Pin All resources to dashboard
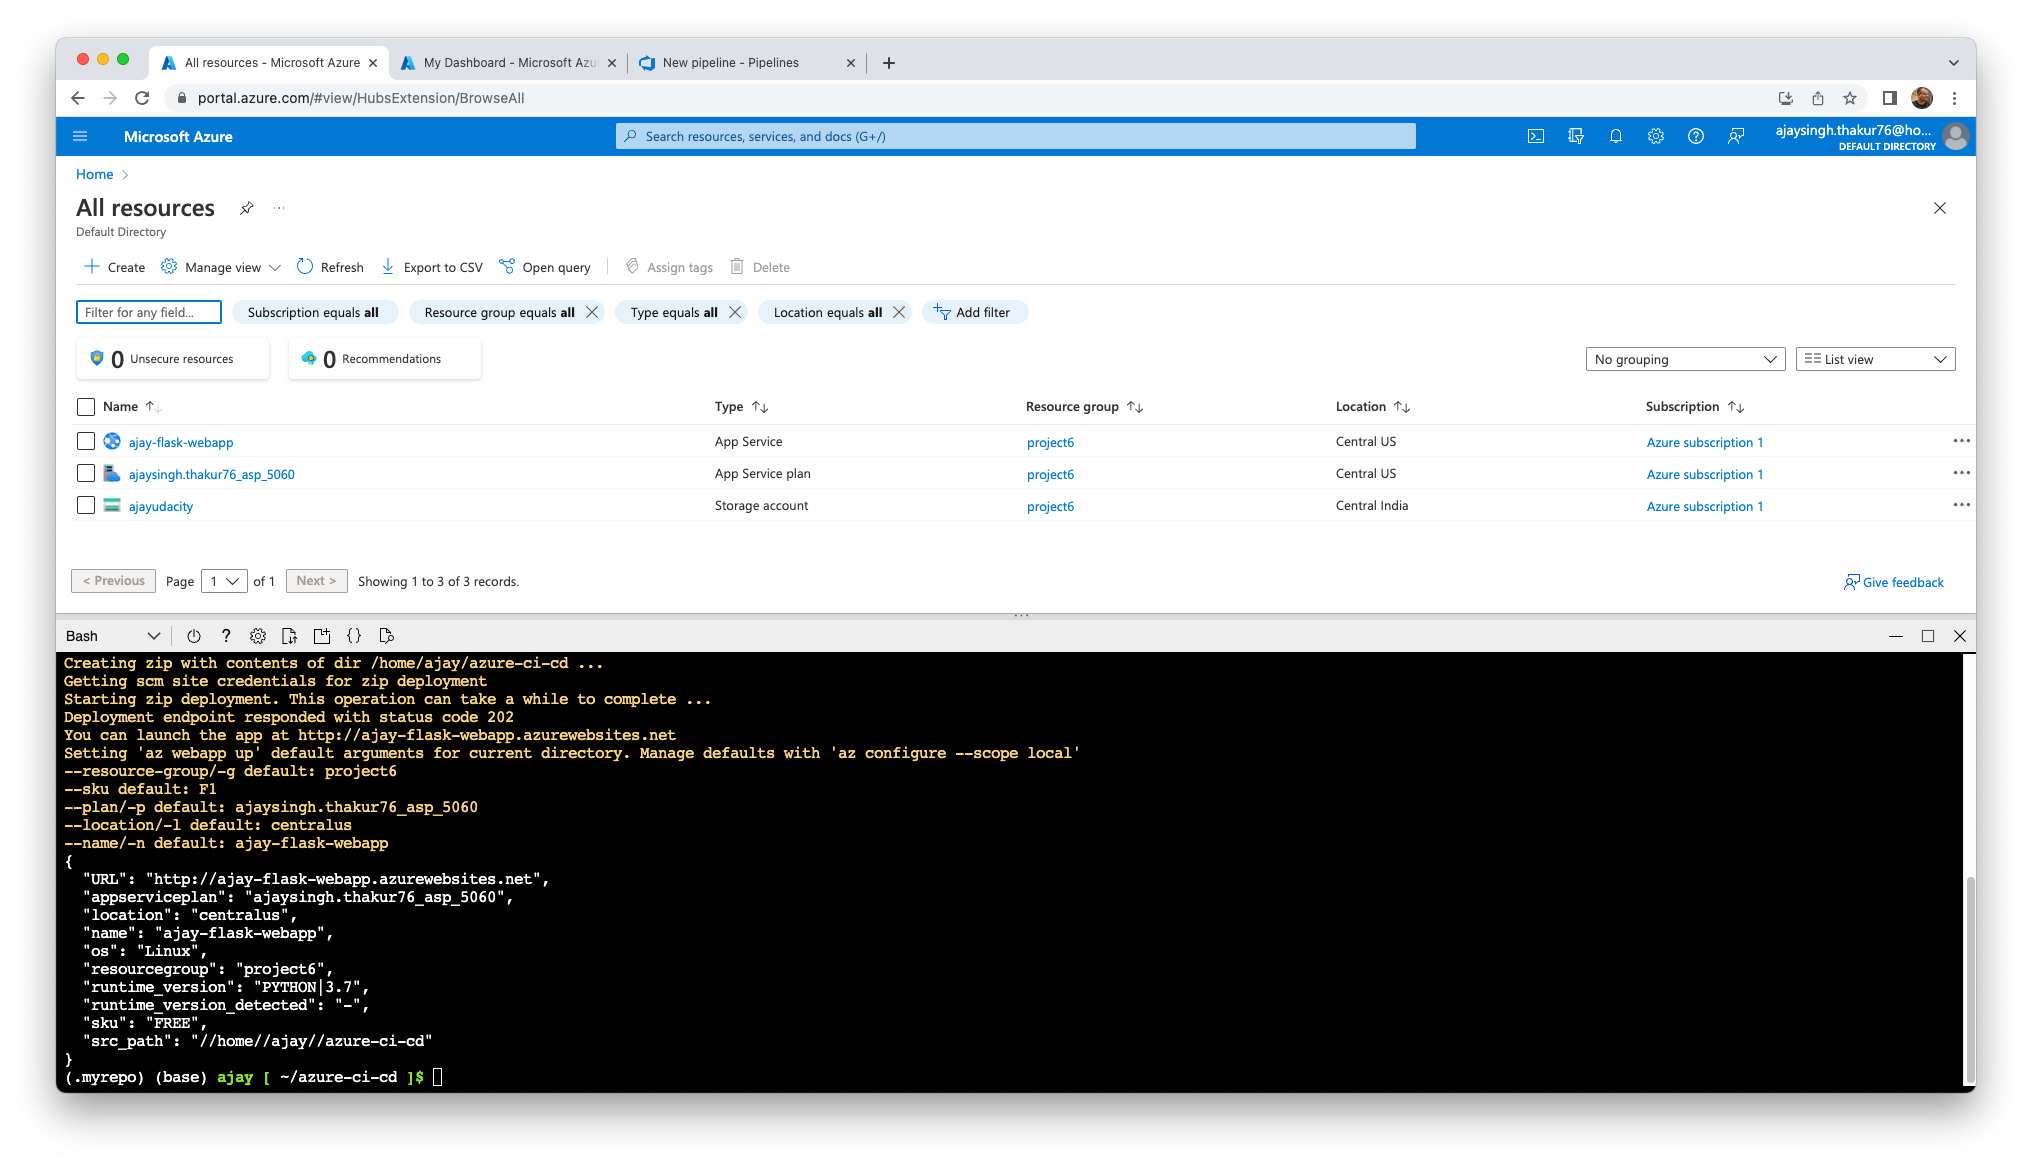Viewport: 2032px width, 1167px height. pyautogui.click(x=246, y=208)
